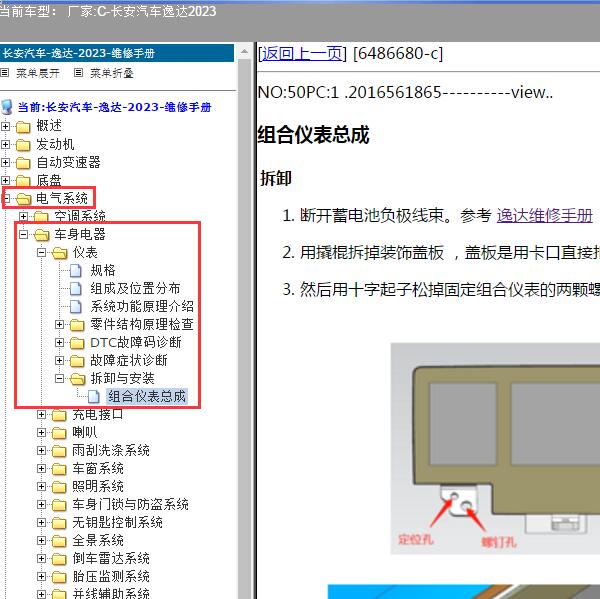This screenshot has width=600, height=599.
Task: Expand the 底盘 tree node
Action: [5, 180]
